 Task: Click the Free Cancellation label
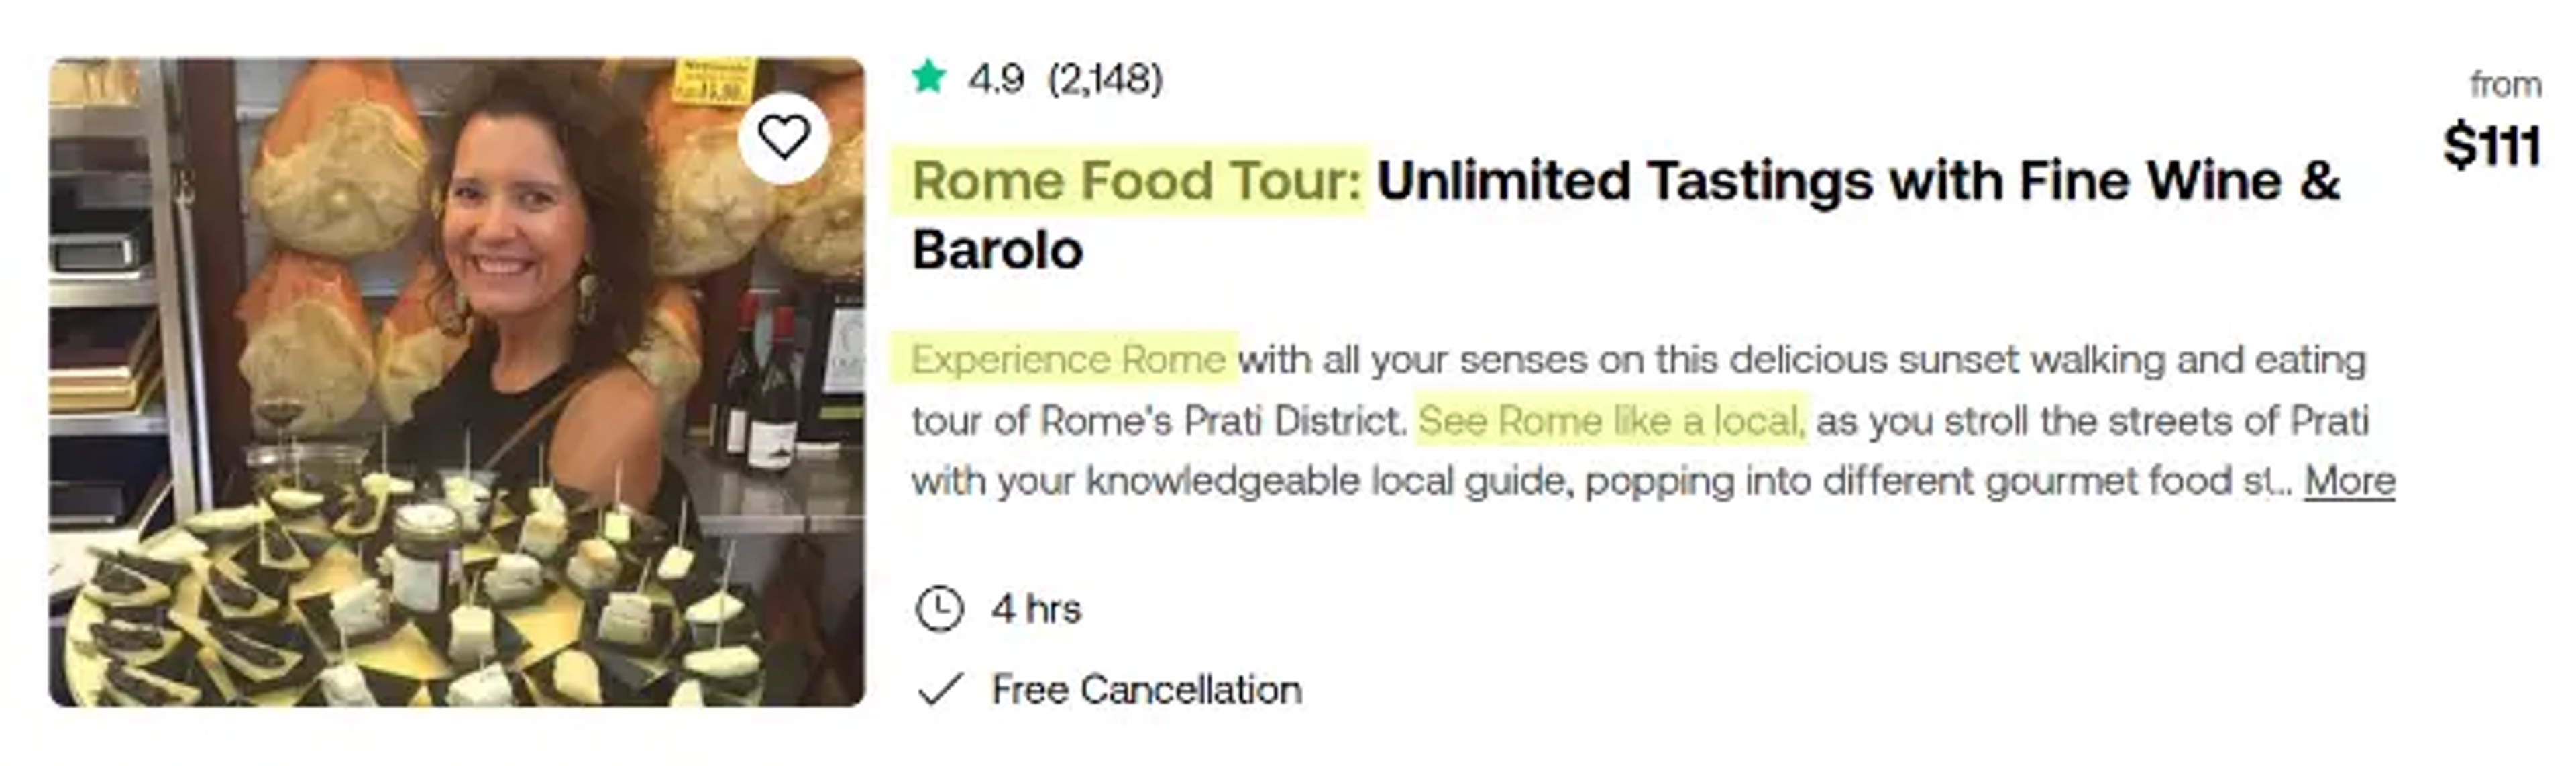pos(1146,690)
